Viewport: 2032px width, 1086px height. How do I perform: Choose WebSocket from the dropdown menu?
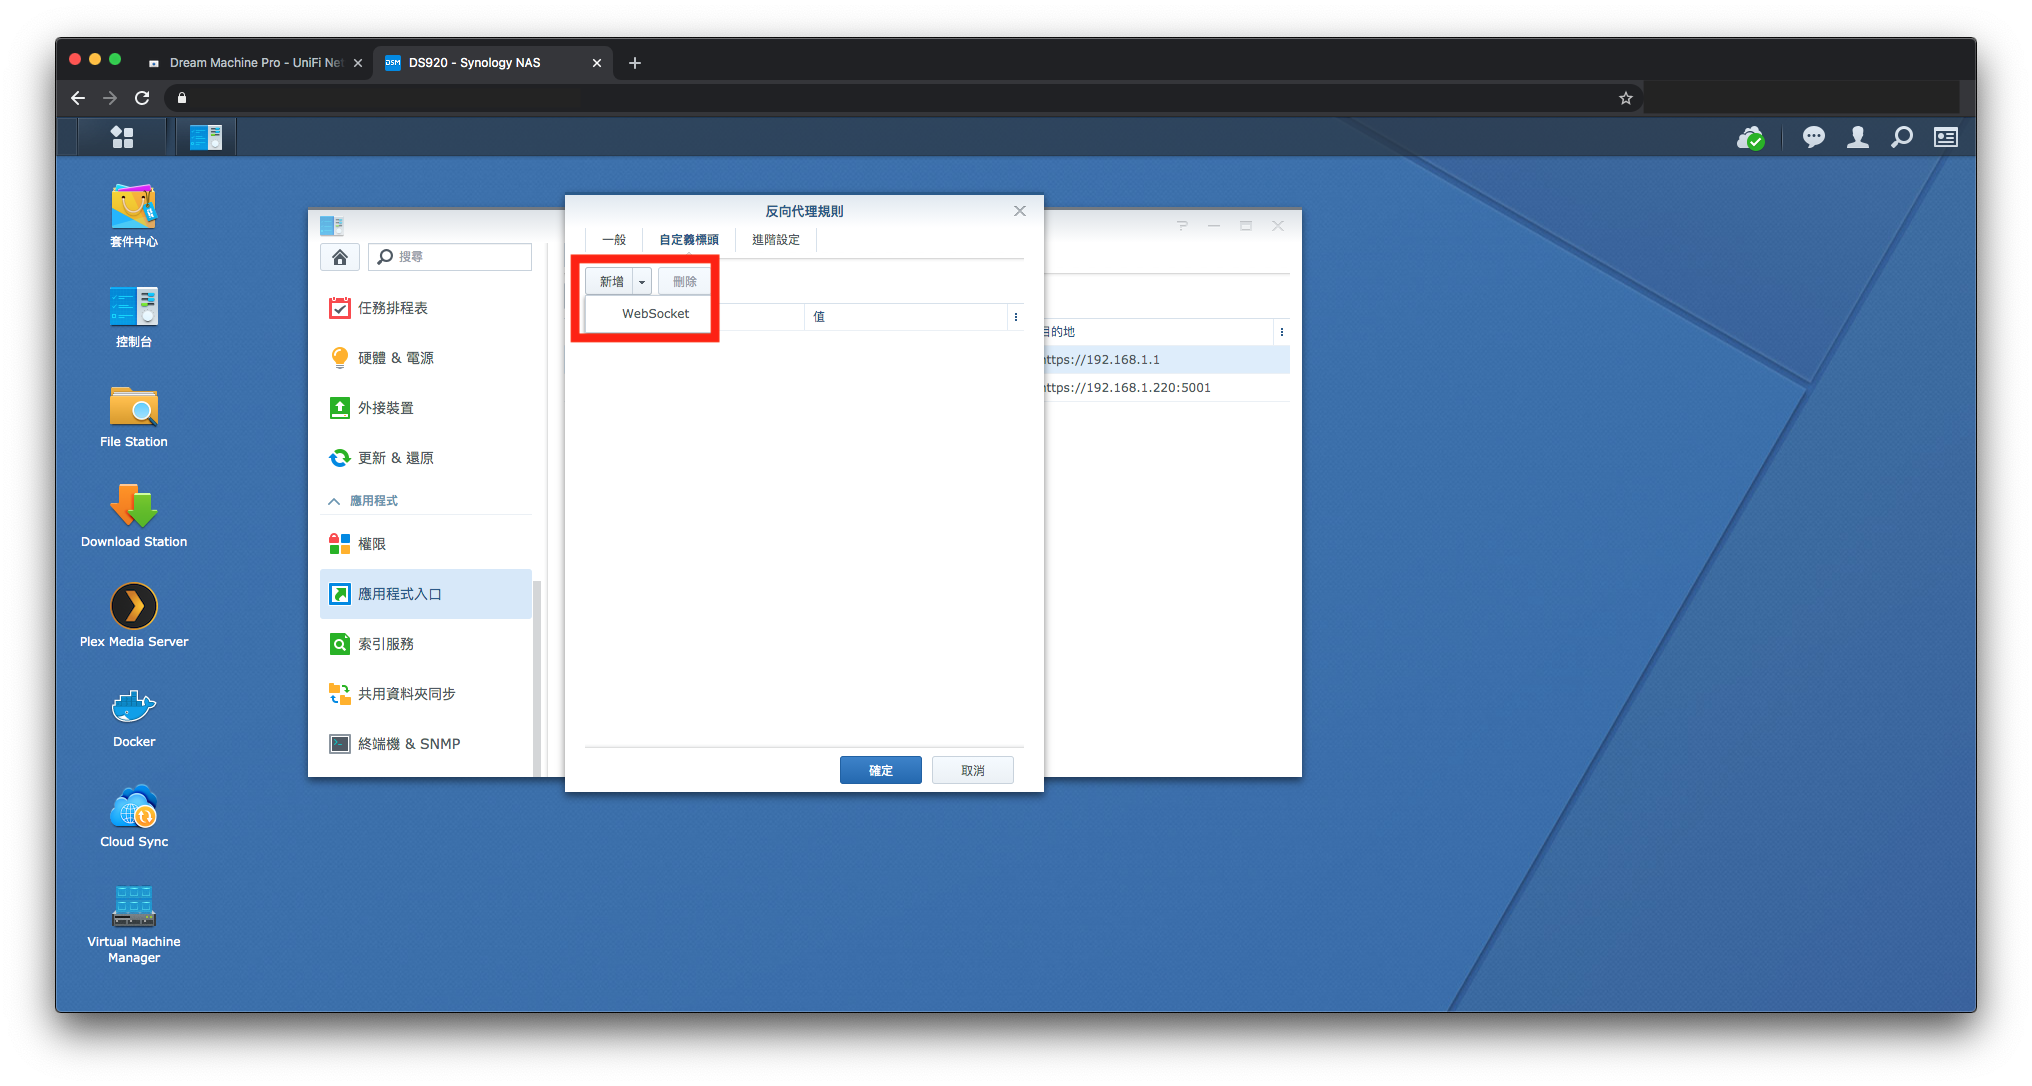tap(650, 314)
